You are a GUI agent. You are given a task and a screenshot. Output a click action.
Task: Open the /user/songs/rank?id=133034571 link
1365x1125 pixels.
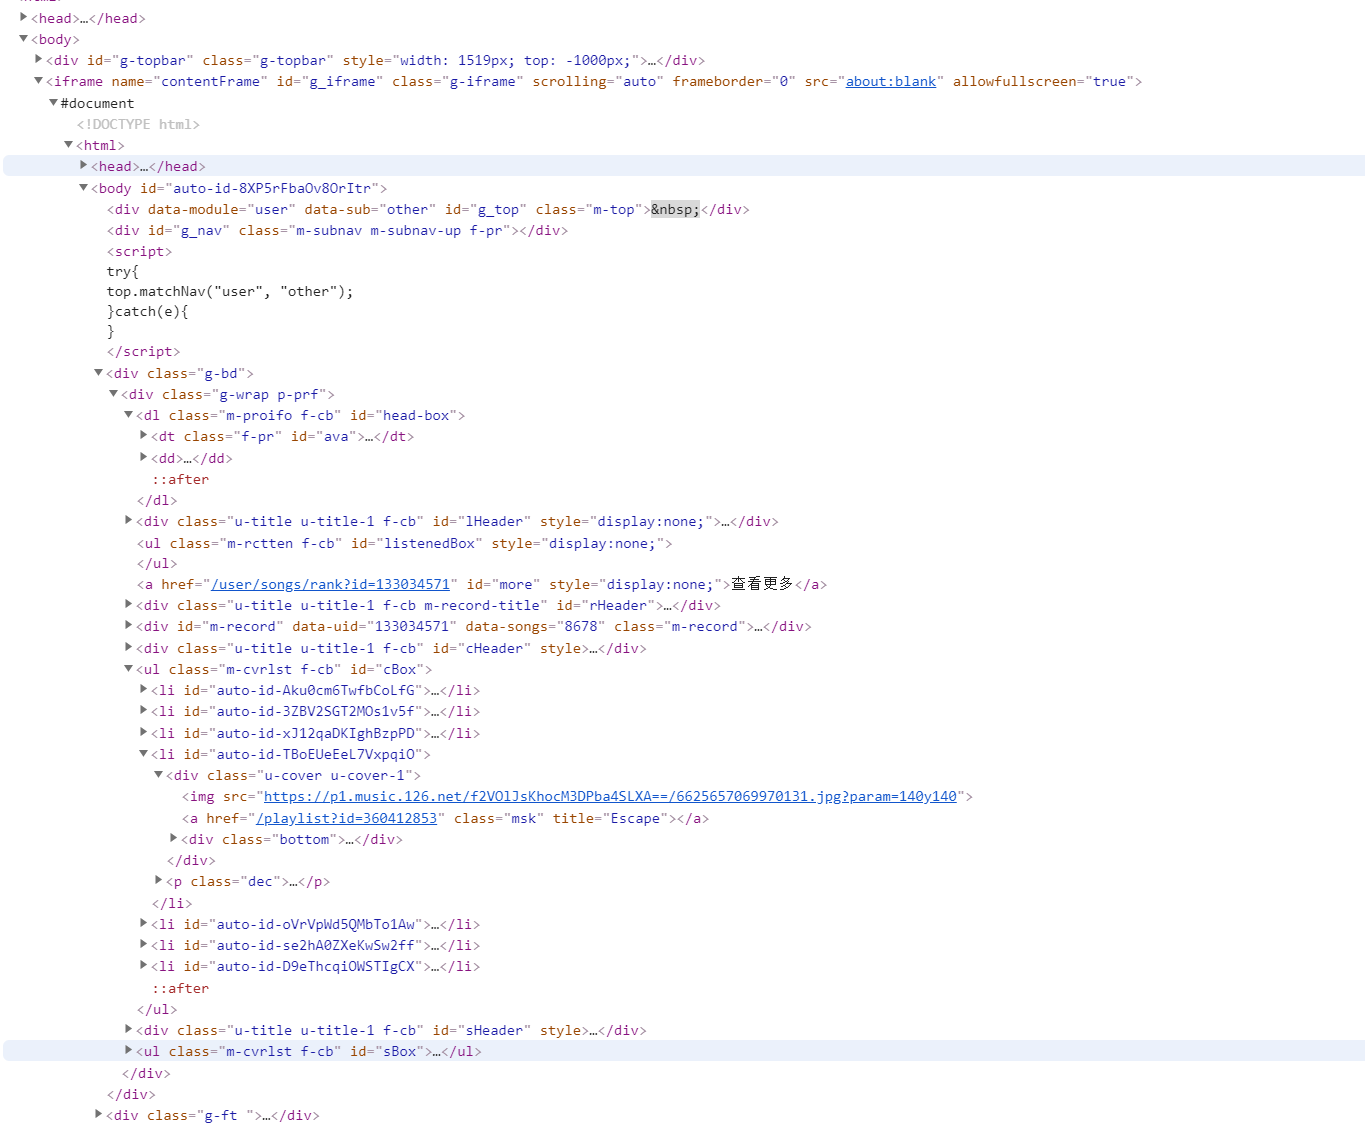pos(331,584)
